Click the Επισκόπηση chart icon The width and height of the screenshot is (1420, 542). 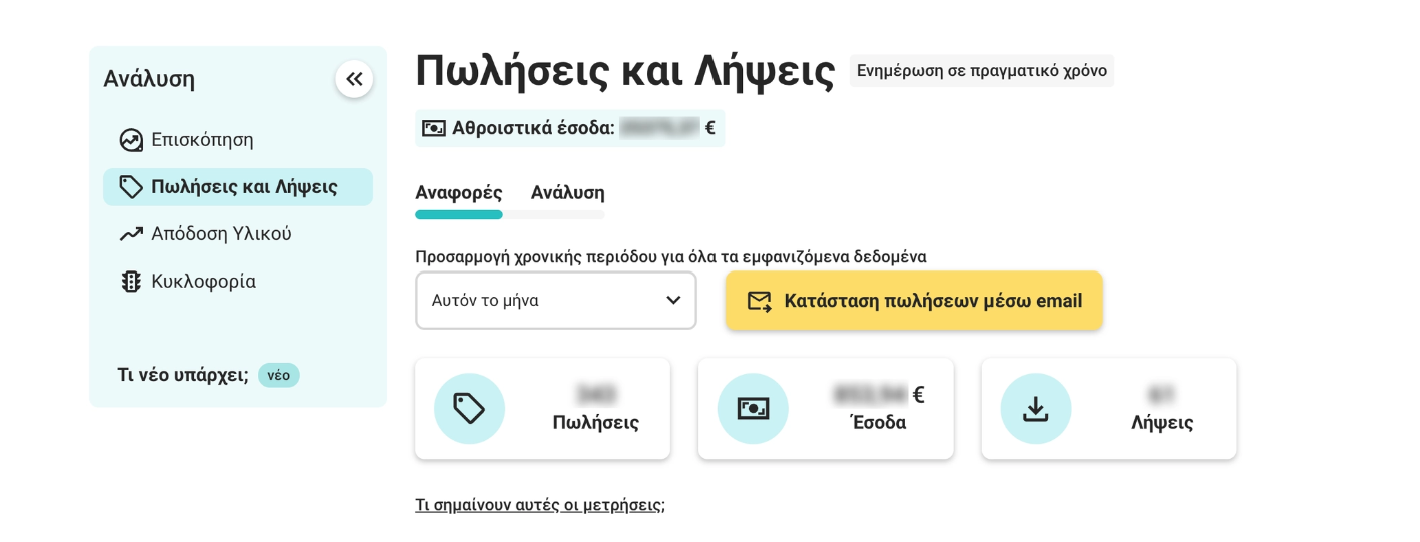click(131, 140)
